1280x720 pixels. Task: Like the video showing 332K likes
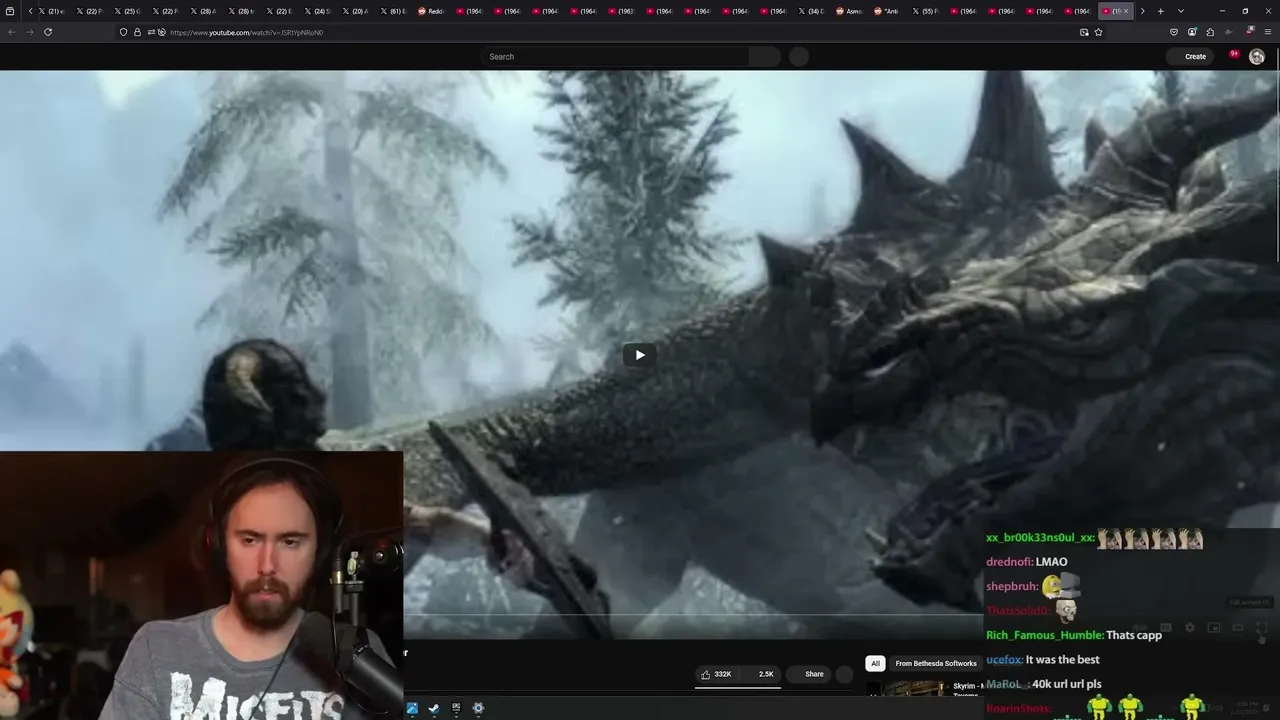pyautogui.click(x=718, y=674)
